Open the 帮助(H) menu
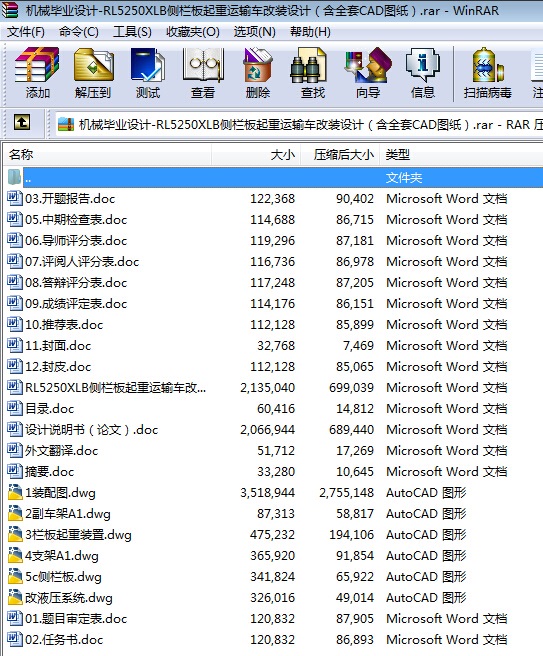The width and height of the screenshot is (543, 656). (x=310, y=32)
